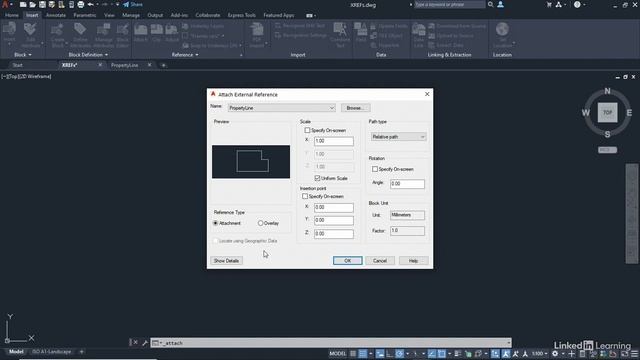Switch to the Model layout tab
Viewport: 640px width, 360px height.
(16, 352)
